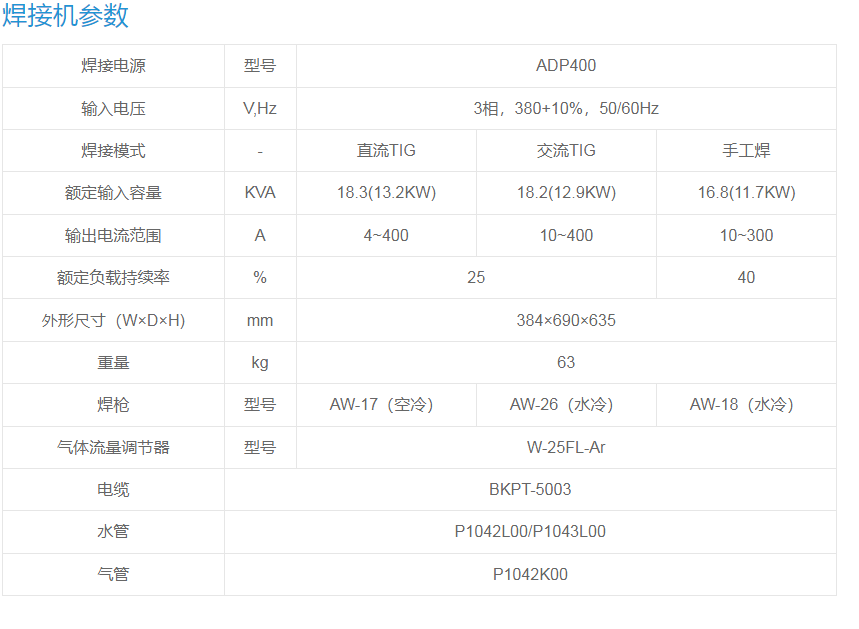Screen dimensions: 859x629
Task: Click the W-25FL-Ar gas regulator model
Action: [x=566, y=448]
